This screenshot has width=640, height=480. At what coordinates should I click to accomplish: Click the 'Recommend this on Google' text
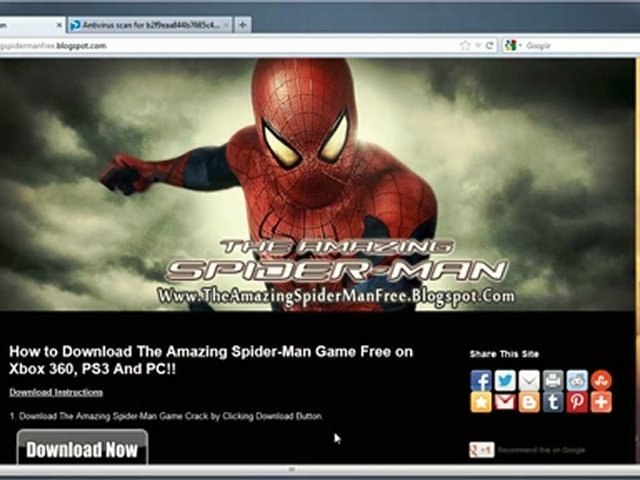(541, 450)
